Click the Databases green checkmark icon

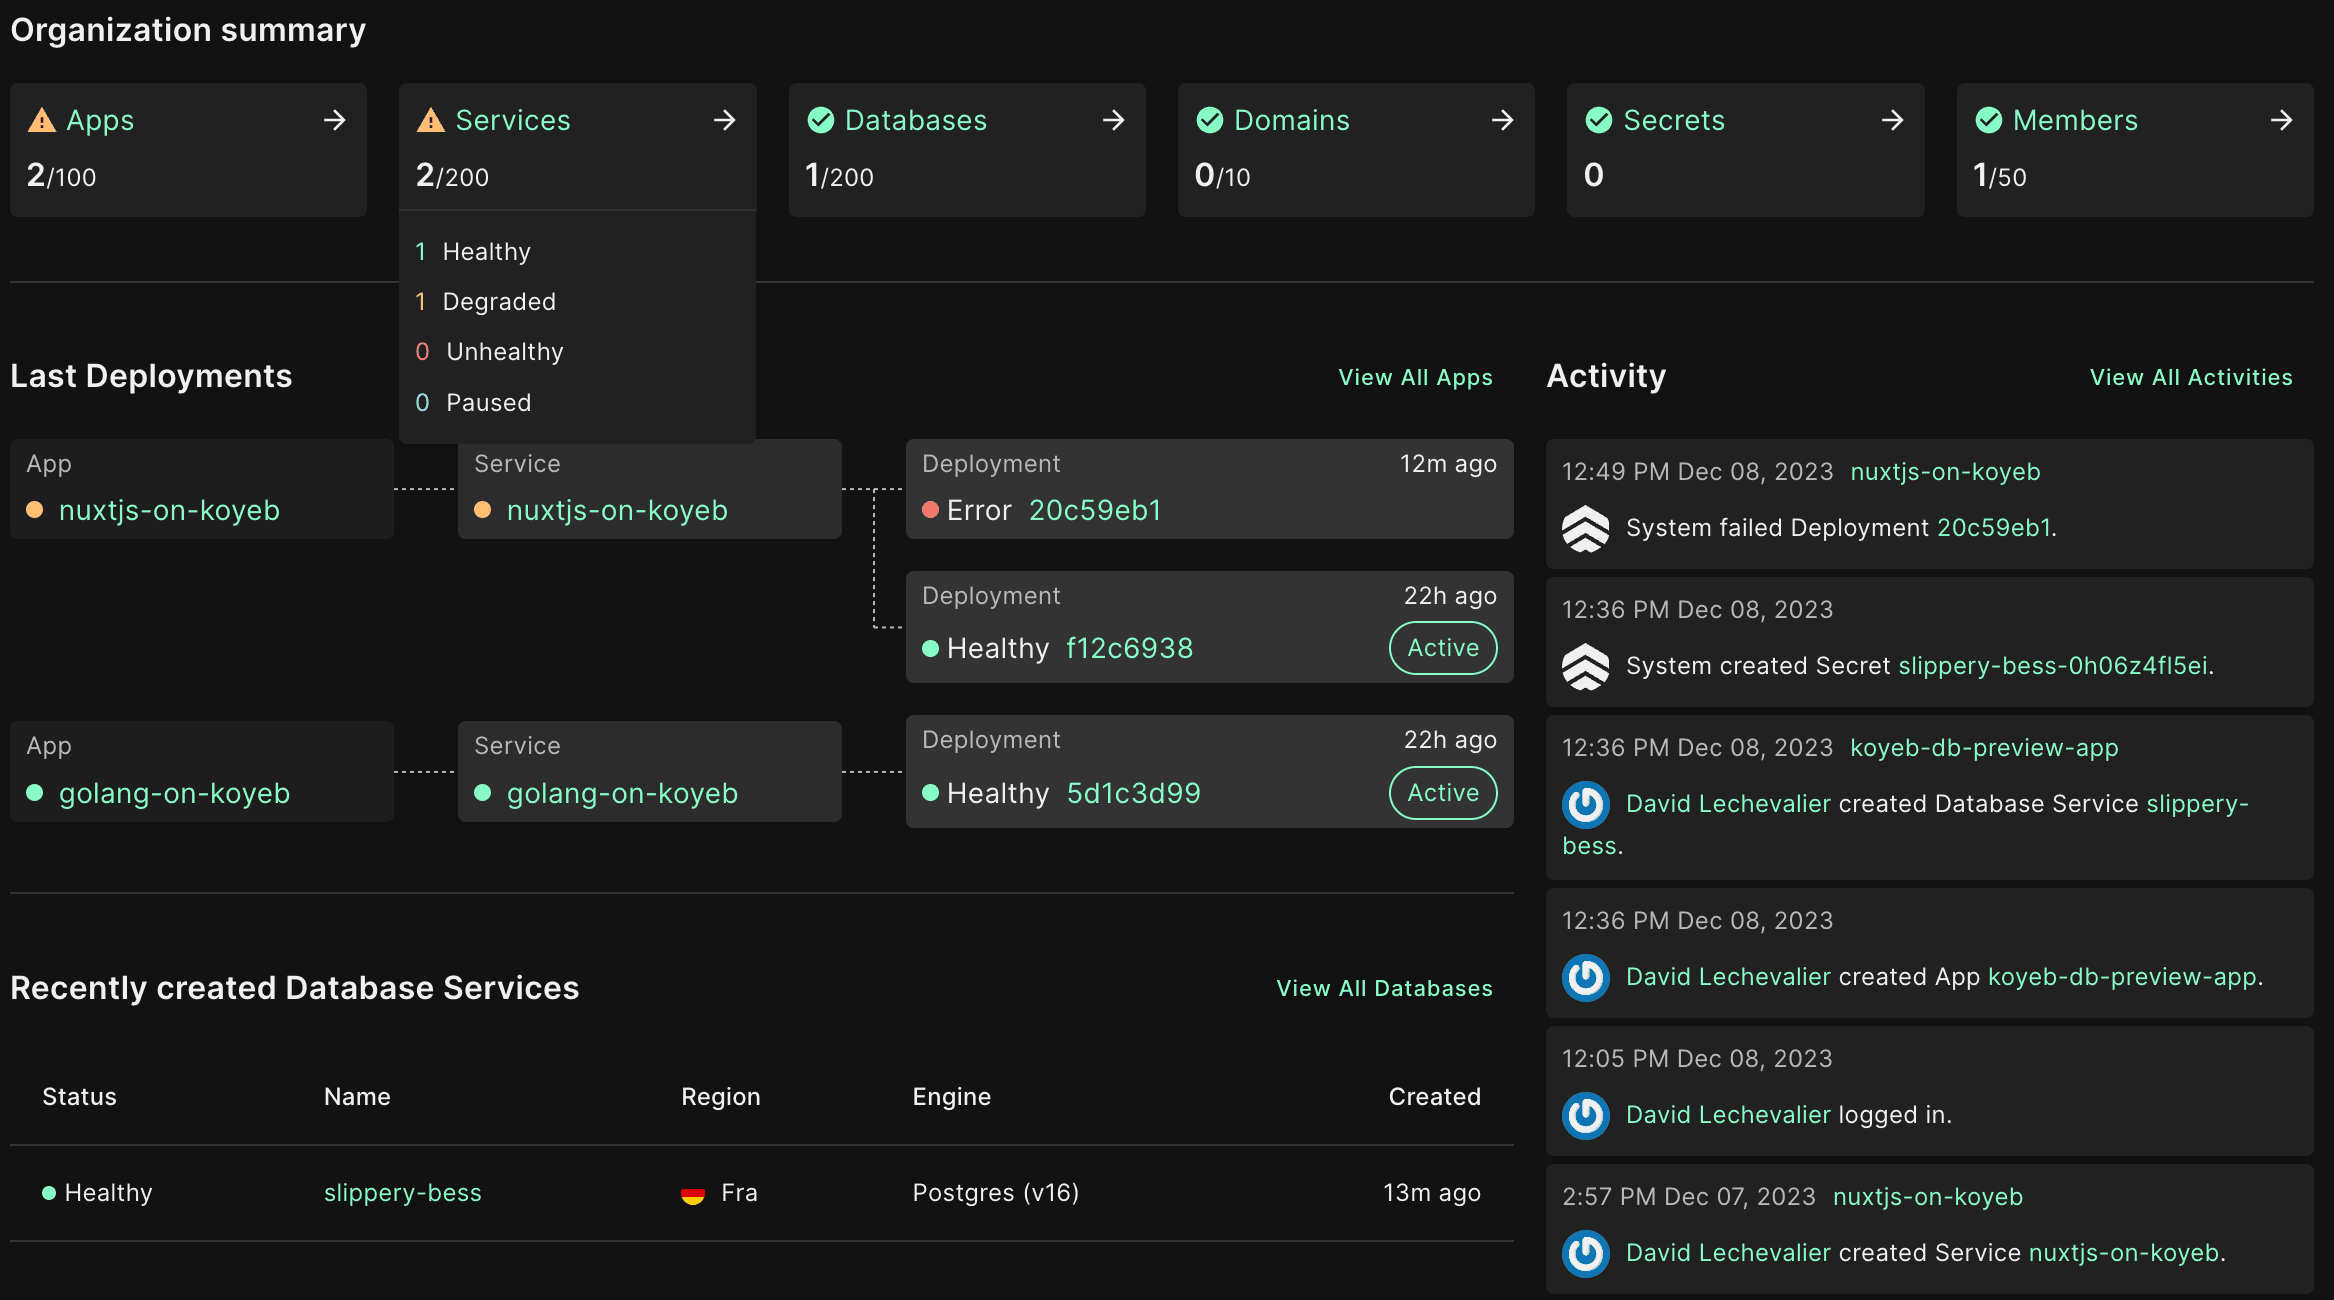tap(821, 121)
